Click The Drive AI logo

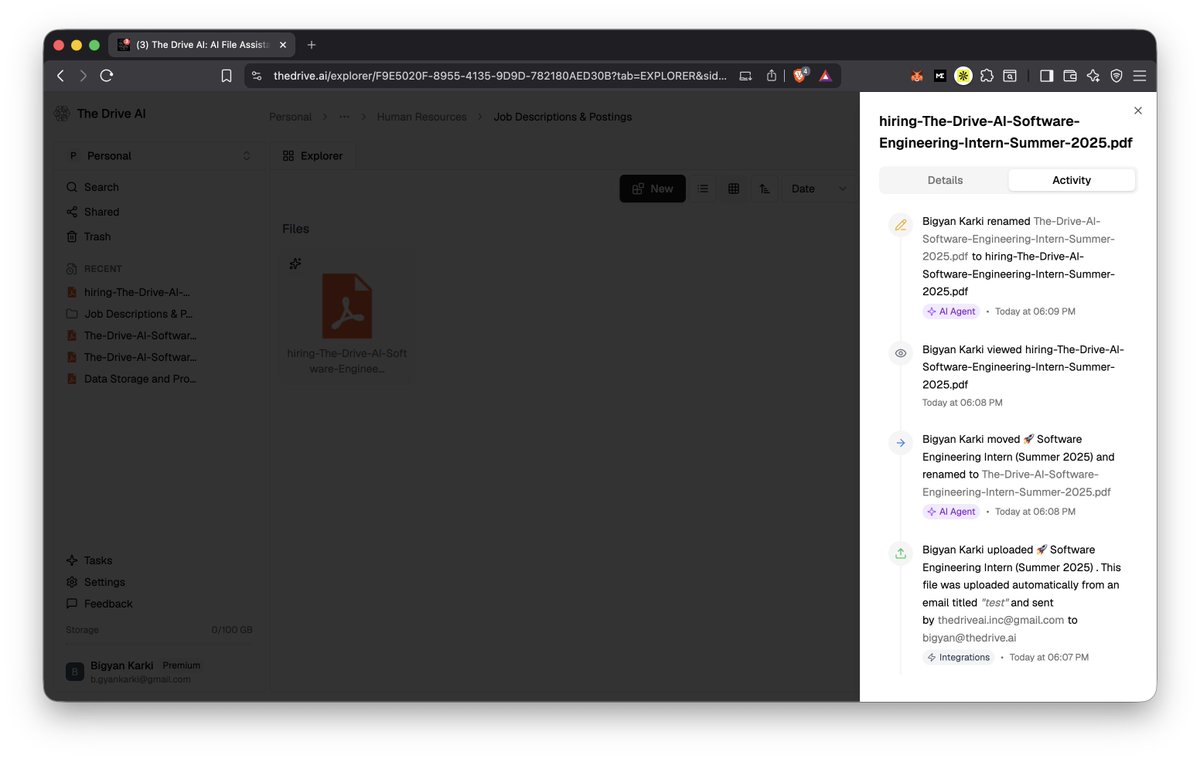[x=100, y=114]
